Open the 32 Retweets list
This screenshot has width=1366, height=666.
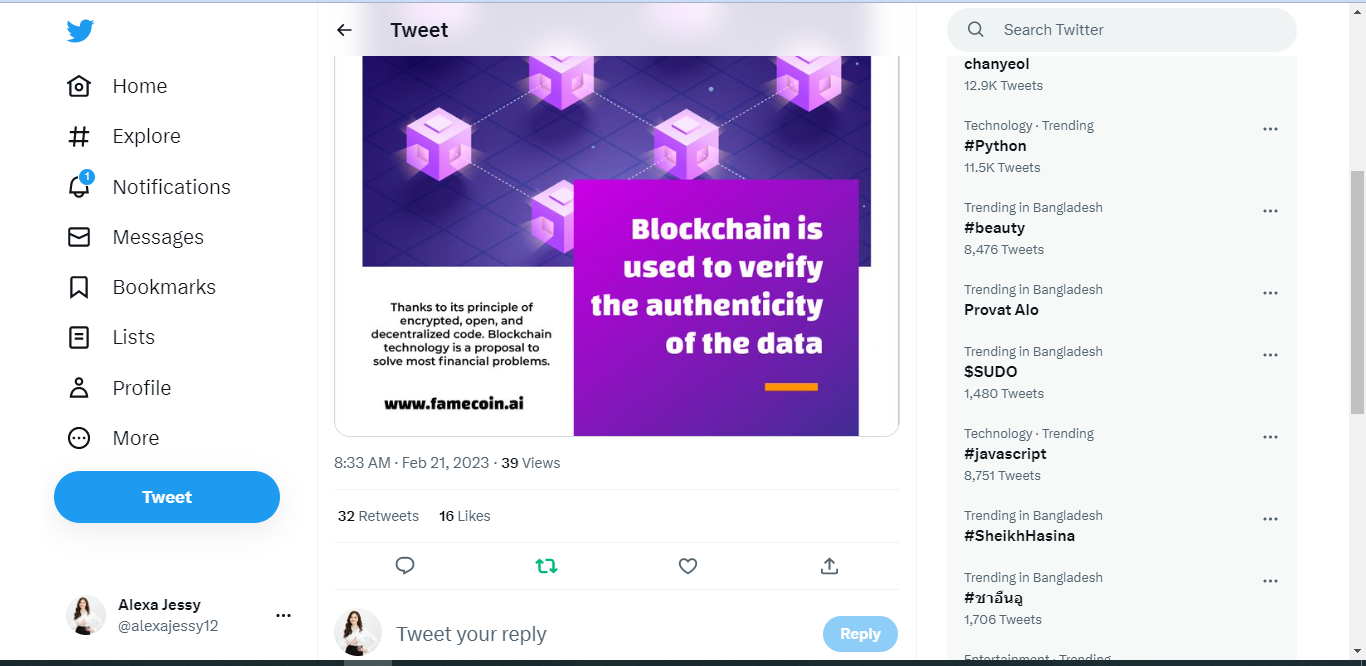tap(378, 516)
